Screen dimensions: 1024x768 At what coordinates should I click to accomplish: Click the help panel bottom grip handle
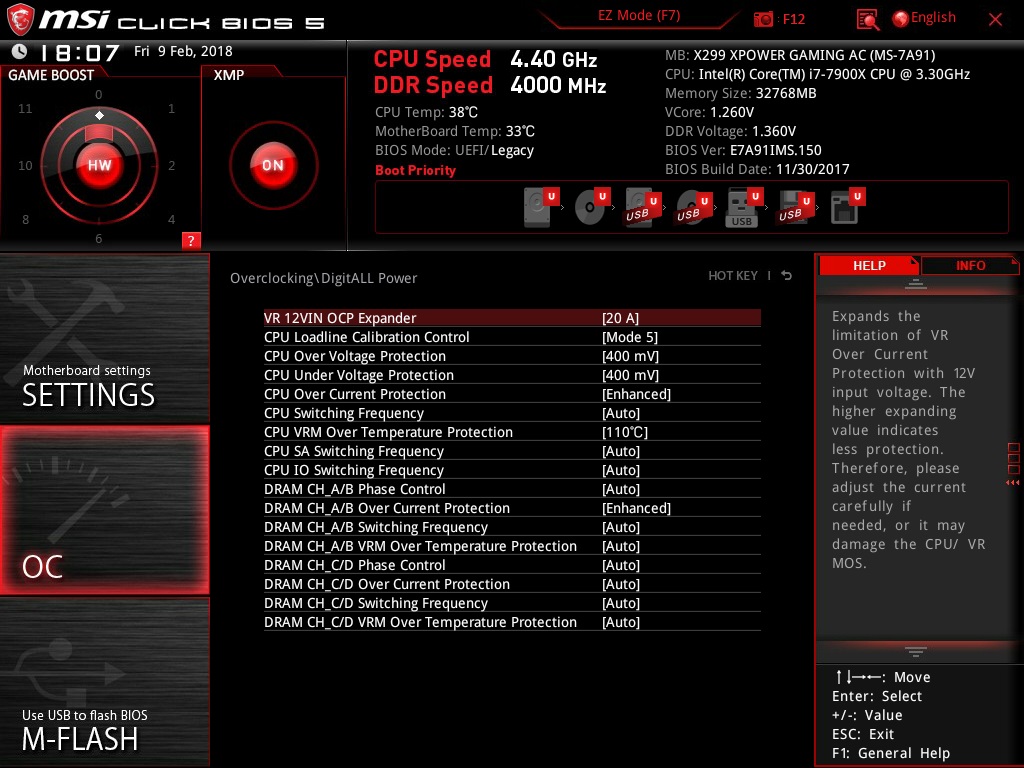pyautogui.click(x=916, y=652)
